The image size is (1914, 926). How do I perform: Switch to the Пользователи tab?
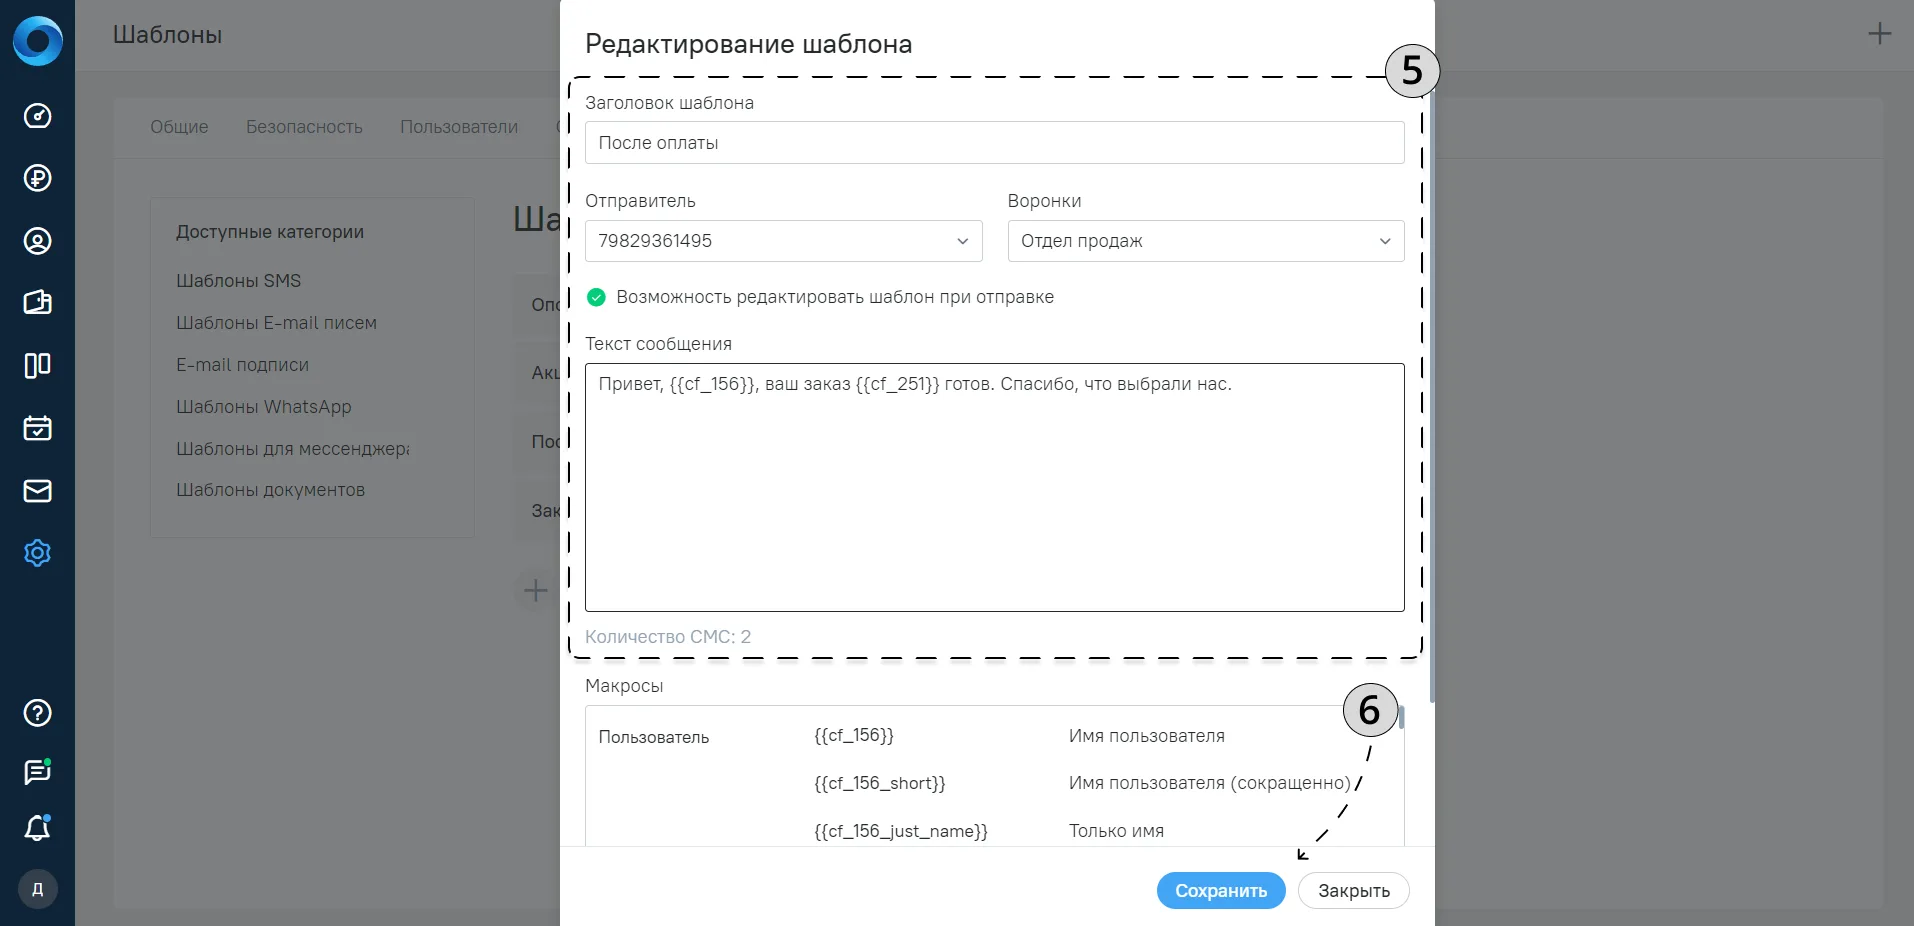459,127
